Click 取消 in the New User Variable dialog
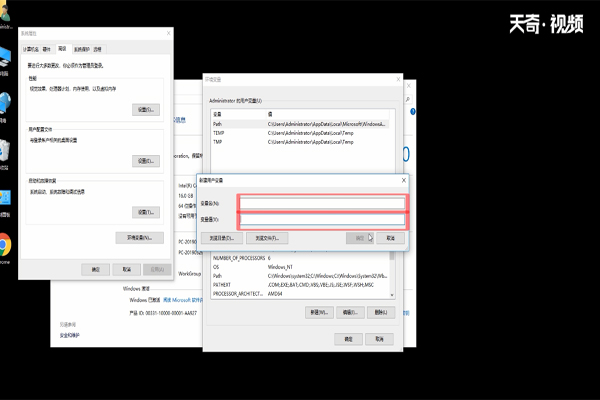This screenshot has height=400, width=600. [390, 238]
